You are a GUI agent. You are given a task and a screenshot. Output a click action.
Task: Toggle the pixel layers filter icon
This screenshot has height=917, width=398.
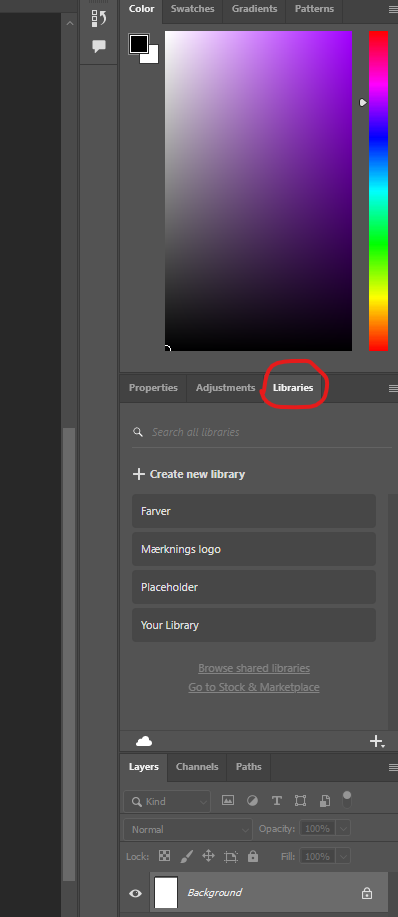228,801
